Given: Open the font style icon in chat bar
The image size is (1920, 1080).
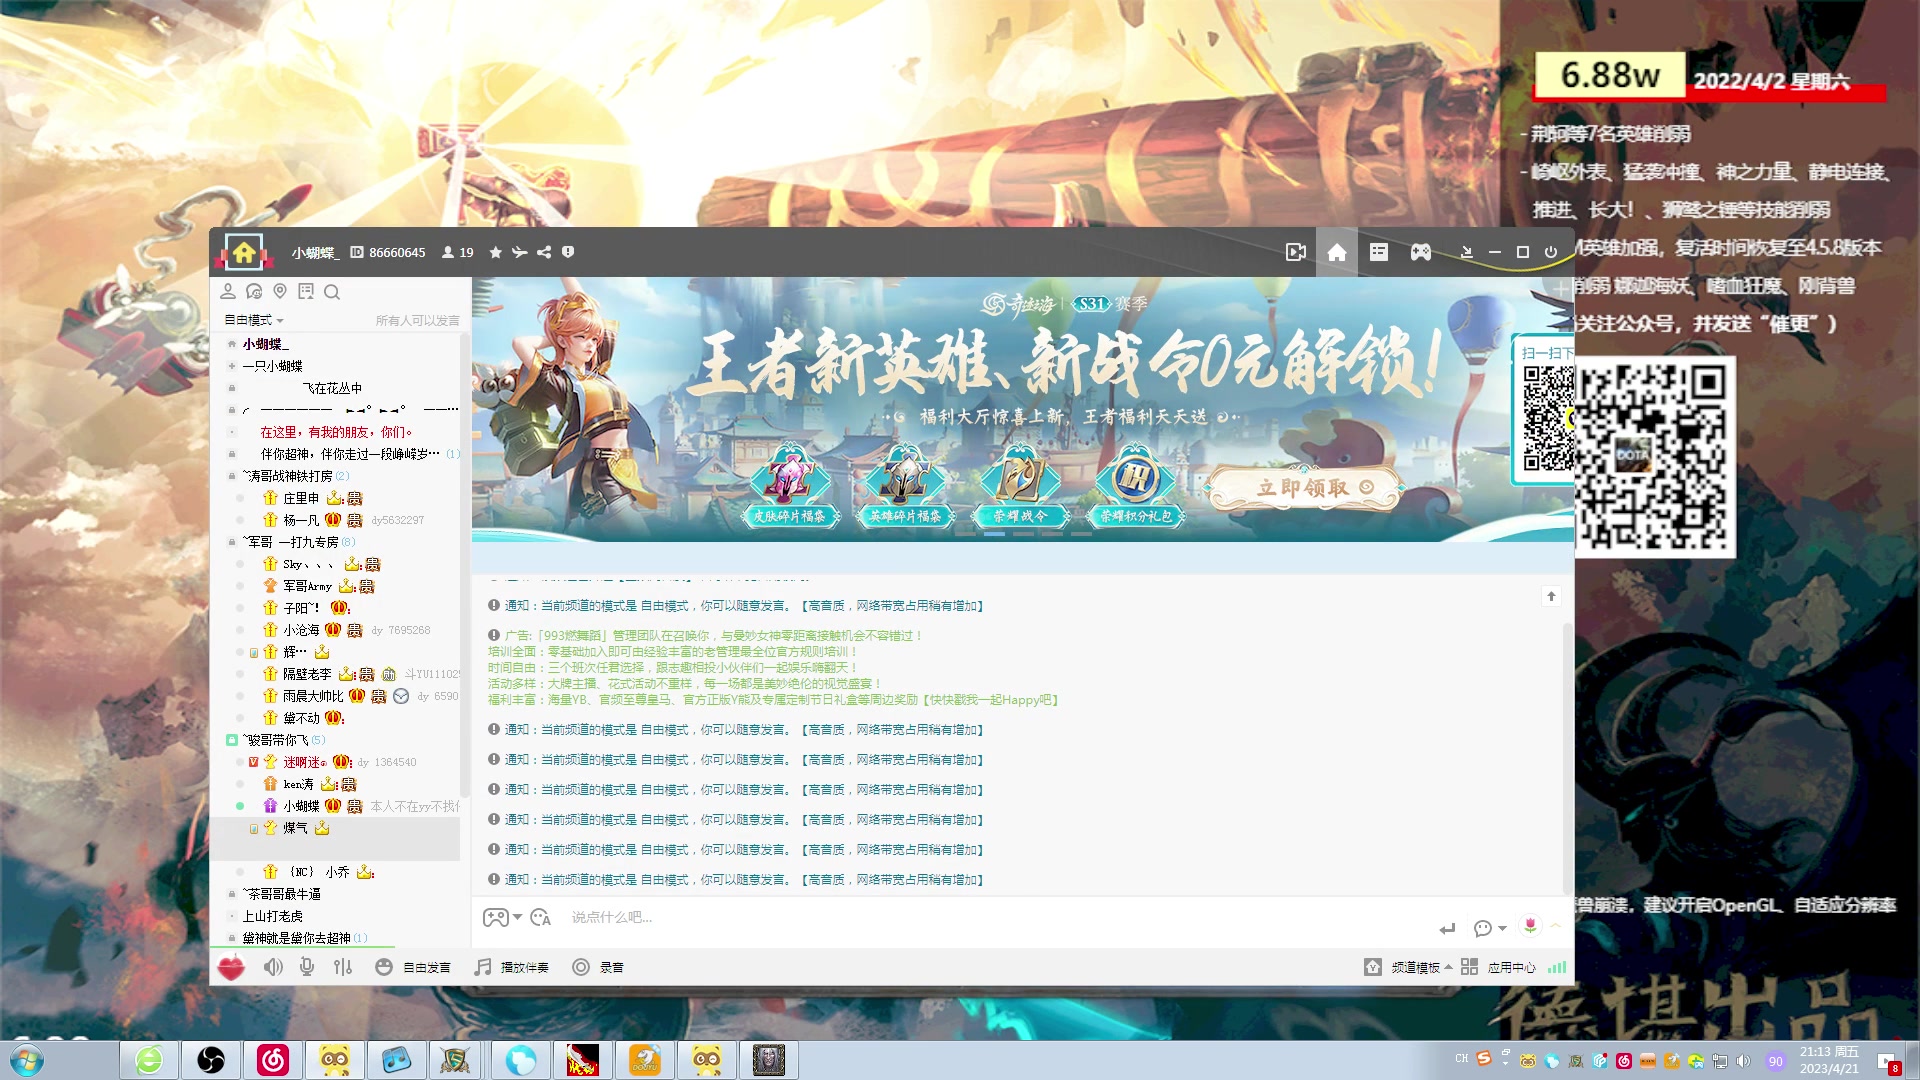Looking at the screenshot, I should pyautogui.click(x=541, y=917).
